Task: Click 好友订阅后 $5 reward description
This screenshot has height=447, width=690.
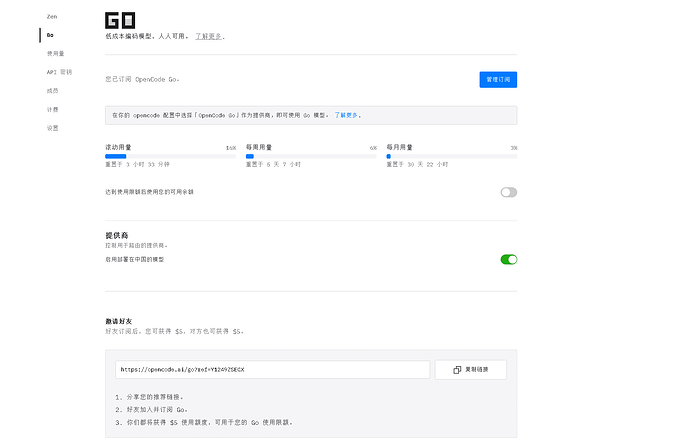Action: (174, 331)
